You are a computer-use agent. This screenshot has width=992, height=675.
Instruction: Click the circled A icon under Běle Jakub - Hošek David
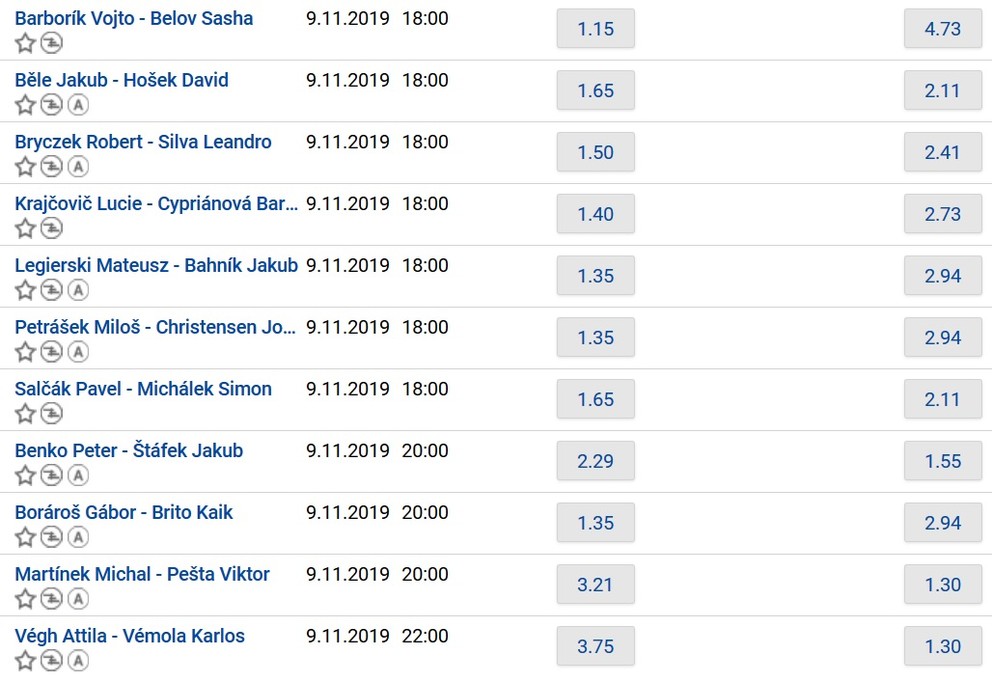(77, 105)
